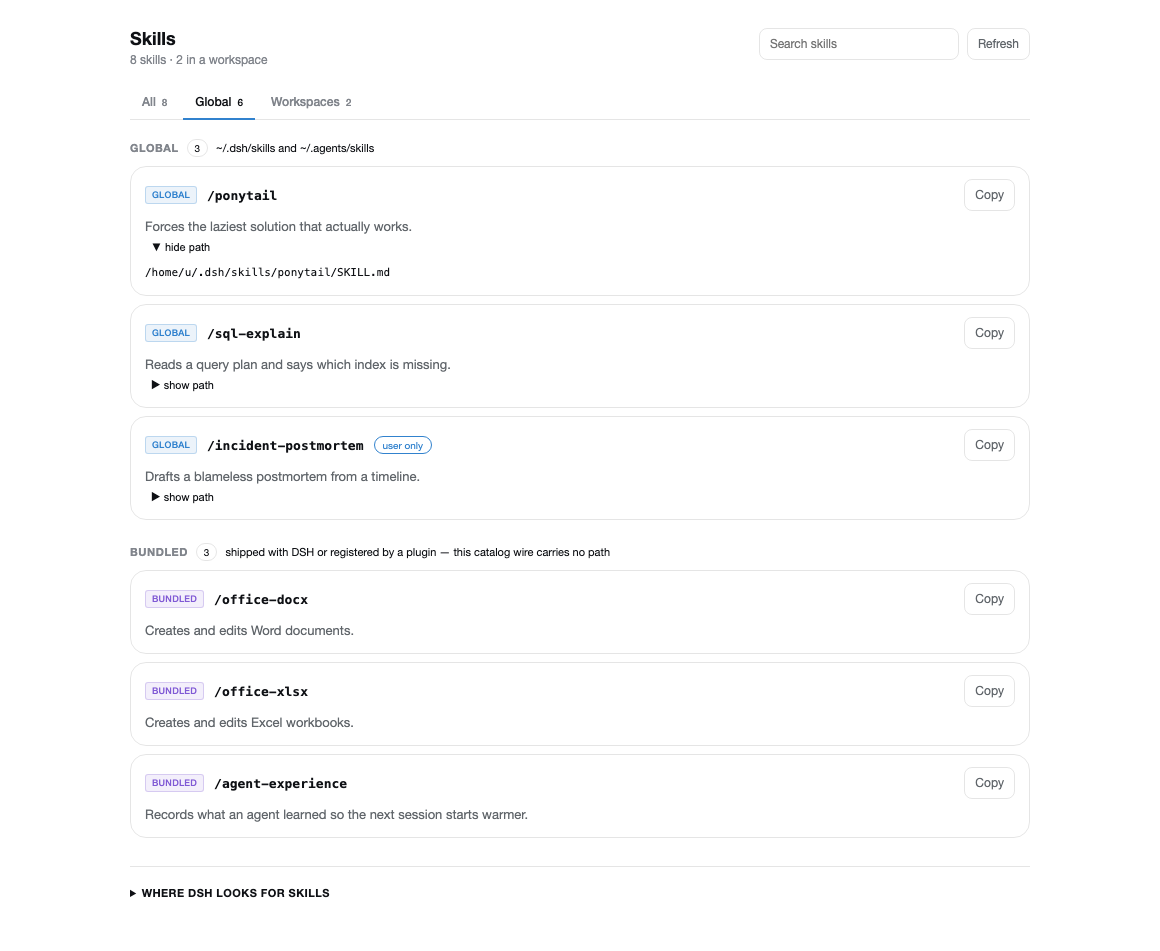Click 'Records what an agent learned' description

tap(337, 815)
